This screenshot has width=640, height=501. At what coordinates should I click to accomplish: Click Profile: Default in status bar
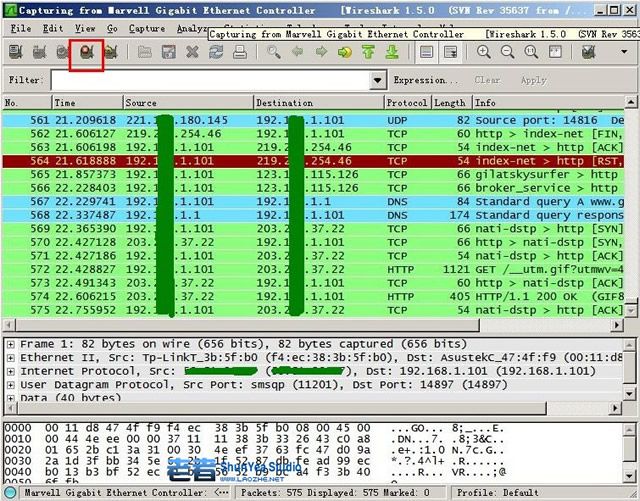click(497, 492)
